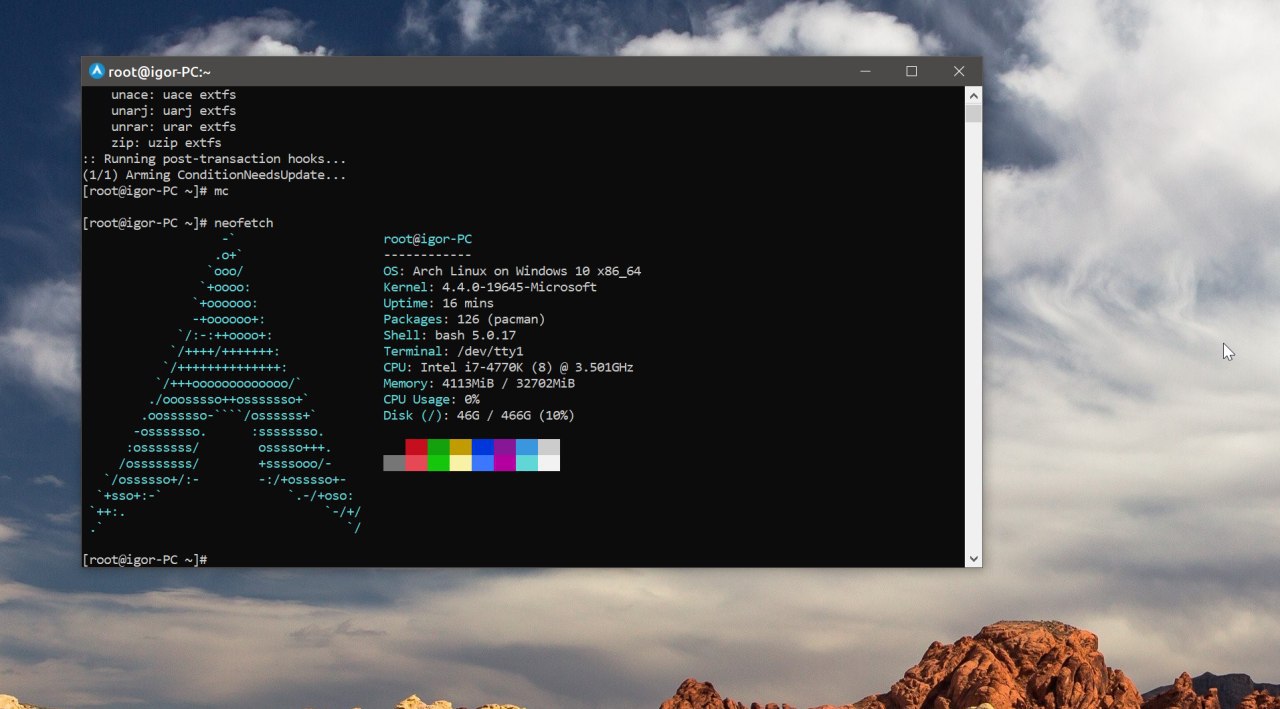Click the 'CPU Usage: 0%' line
1280x709 pixels.
click(431, 399)
